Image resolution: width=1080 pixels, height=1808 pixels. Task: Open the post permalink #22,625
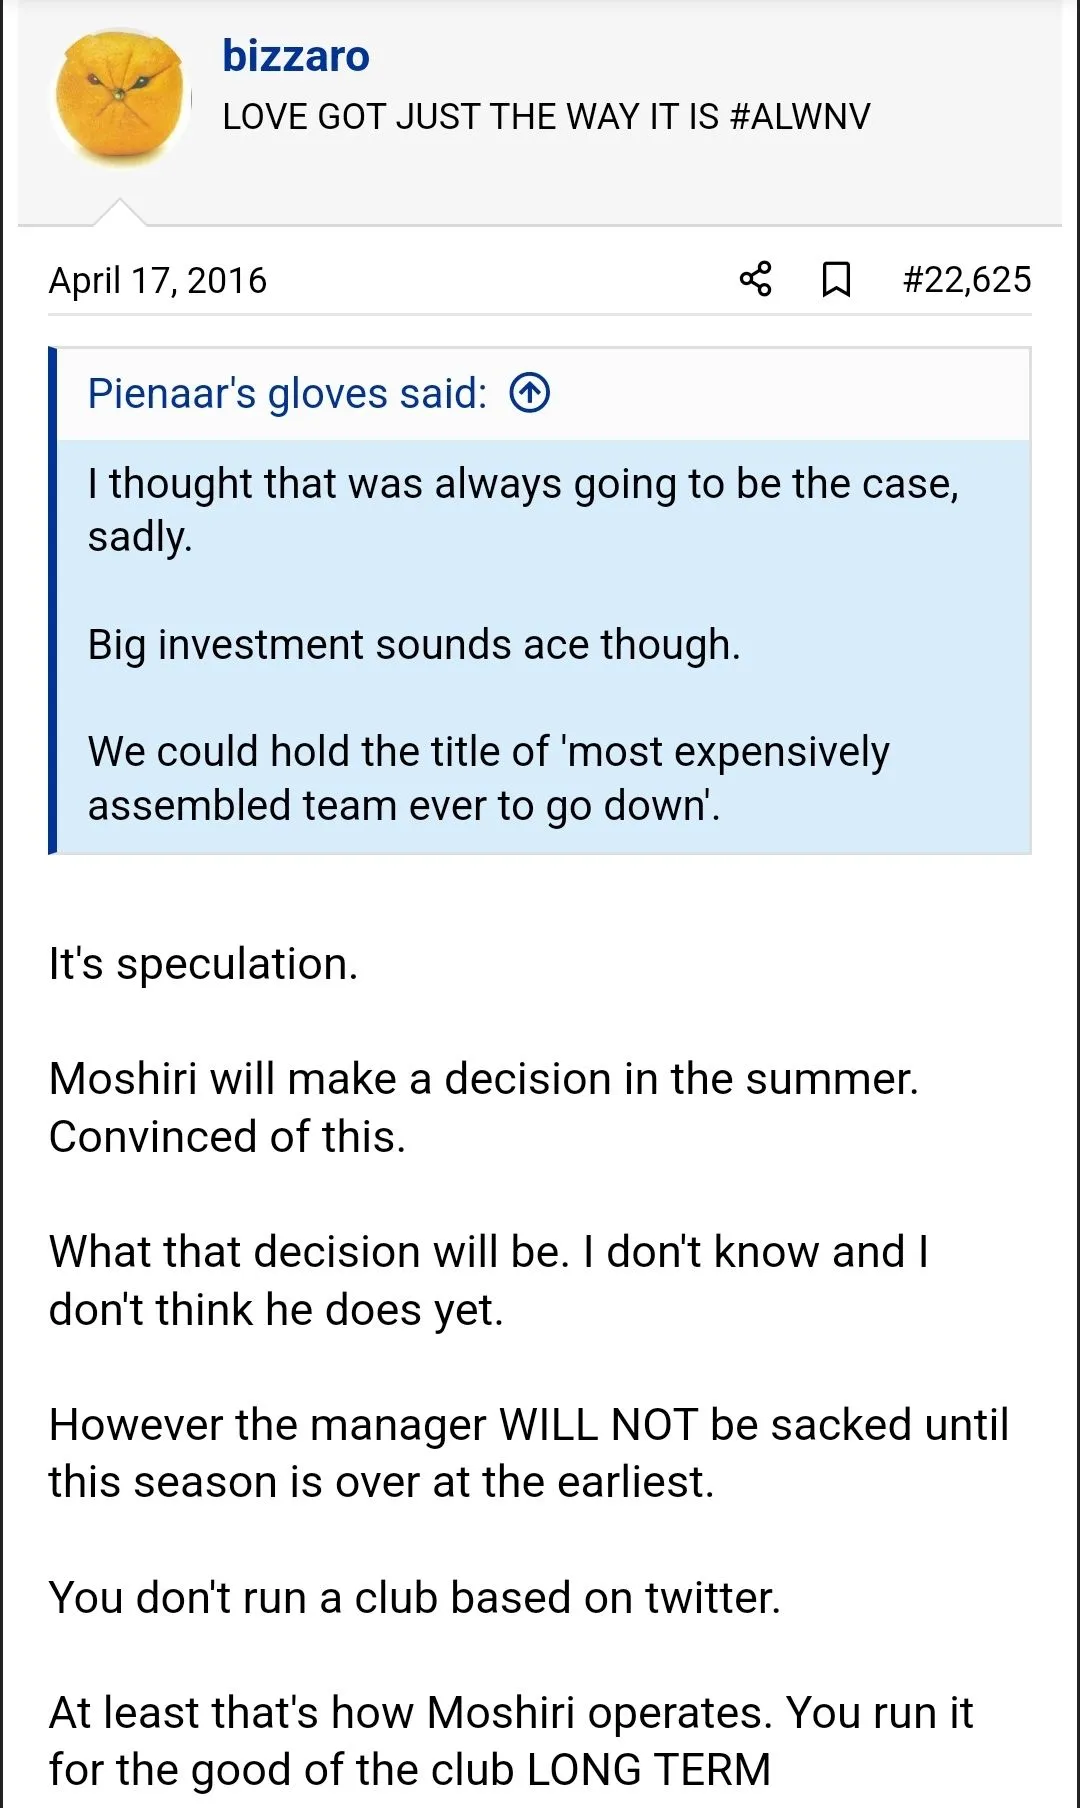click(966, 279)
